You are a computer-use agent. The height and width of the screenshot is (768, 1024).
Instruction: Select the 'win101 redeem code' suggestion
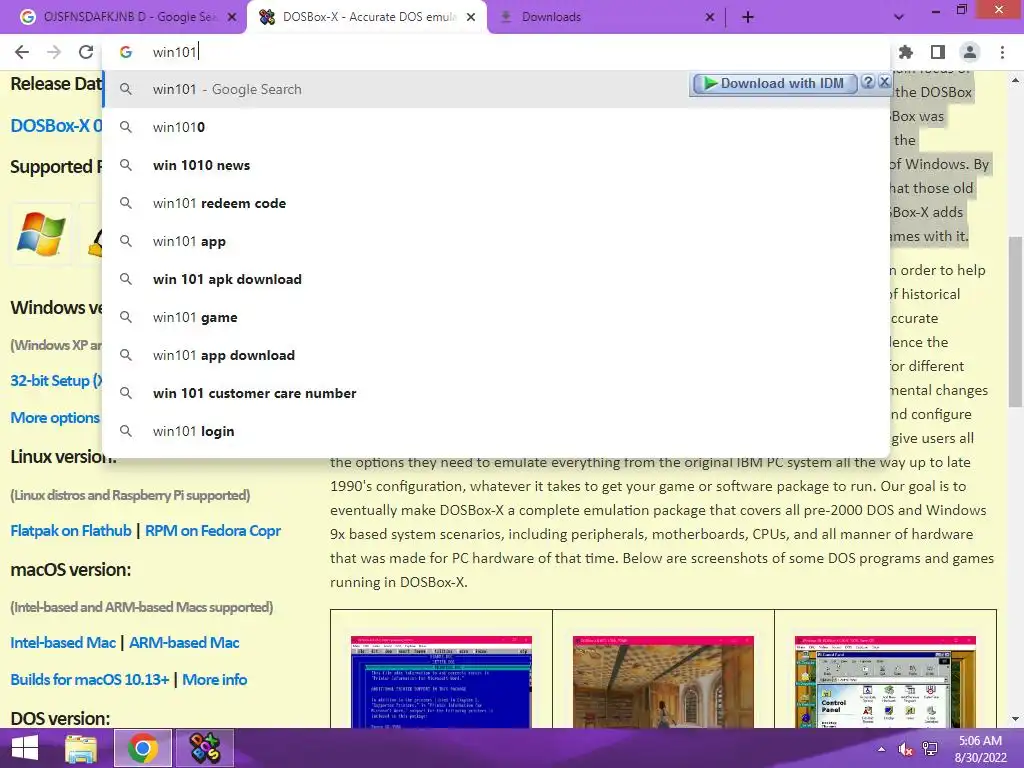click(x=496, y=203)
